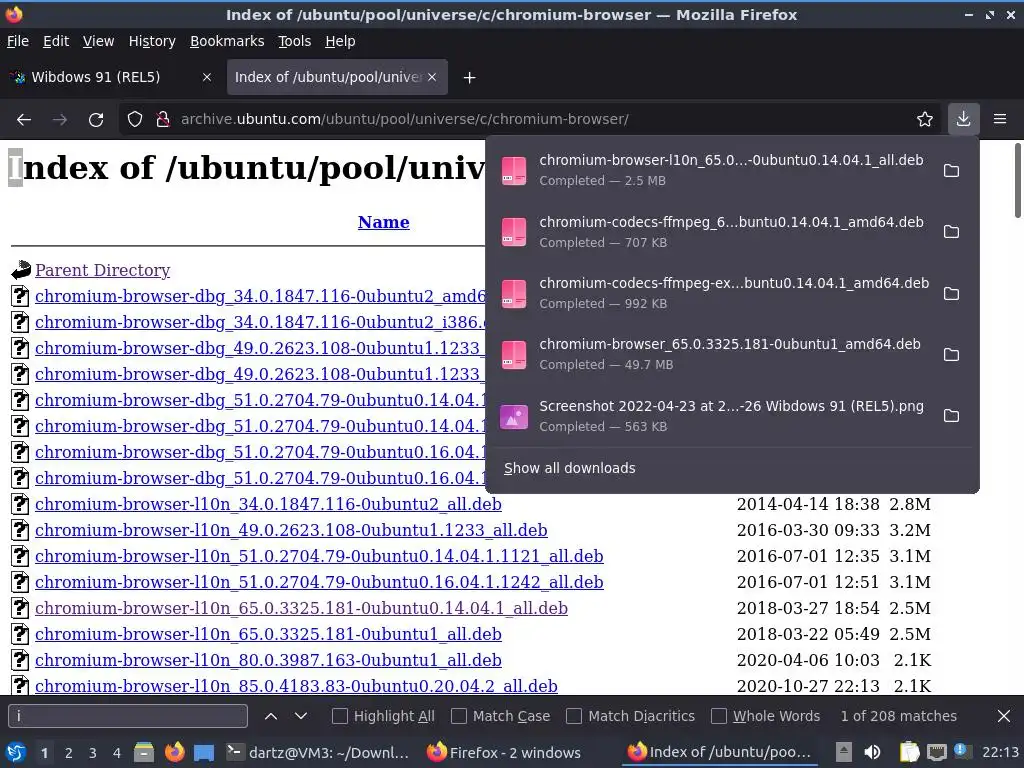Click the find-in-page text field
Screen dimensions: 1024x768
click(x=128, y=716)
